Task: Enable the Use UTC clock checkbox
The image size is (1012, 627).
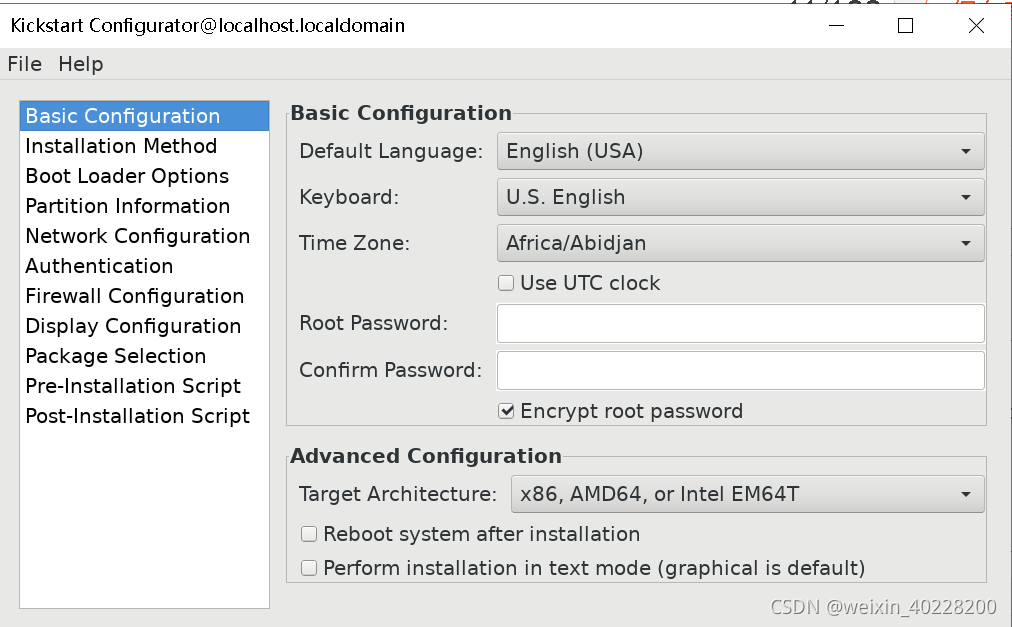Action: [x=506, y=283]
